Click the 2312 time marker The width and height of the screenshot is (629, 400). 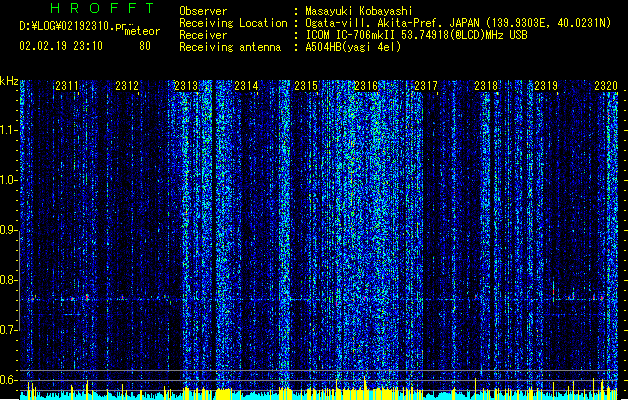(x=127, y=86)
